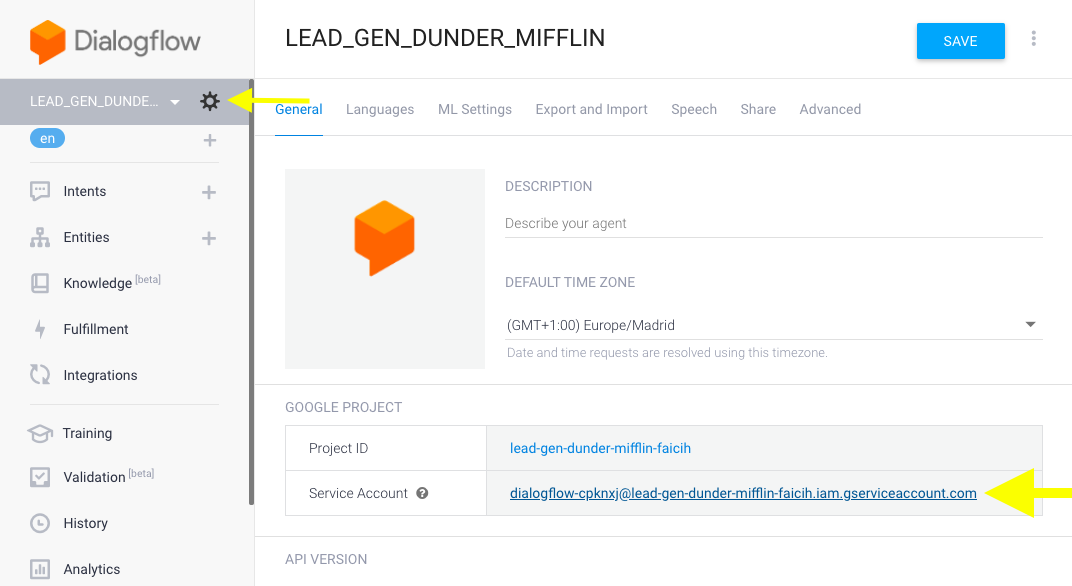Click the Entities hierarchy icon
Screen dimensions: 1072x586
[x=40, y=237]
